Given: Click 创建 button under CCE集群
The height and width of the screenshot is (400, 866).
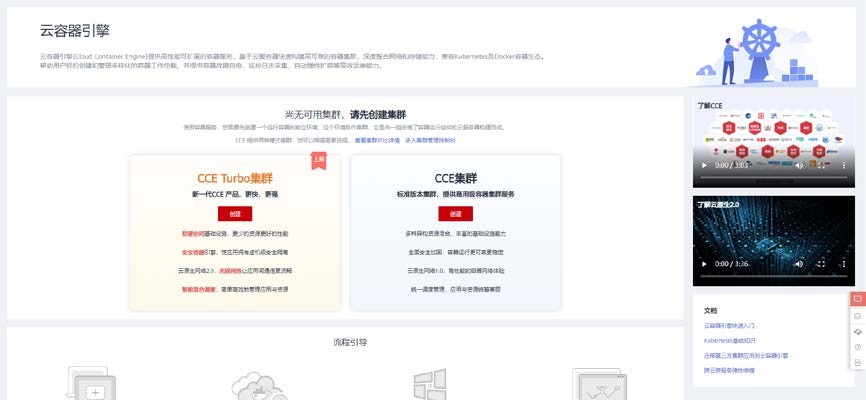Looking at the screenshot, I should [456, 214].
